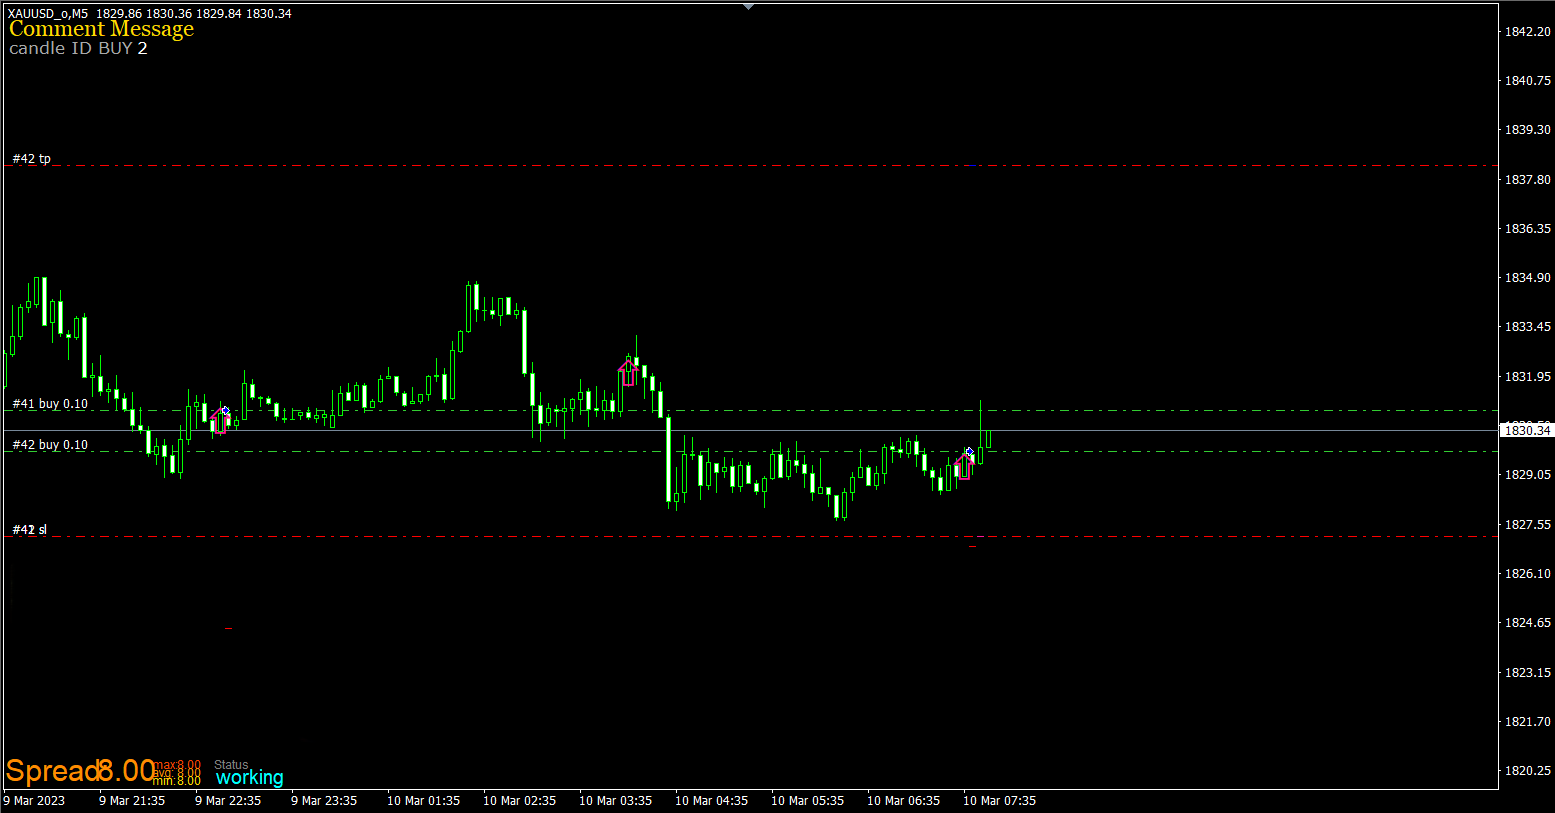Click price level 1823.15 on axis

click(1528, 673)
